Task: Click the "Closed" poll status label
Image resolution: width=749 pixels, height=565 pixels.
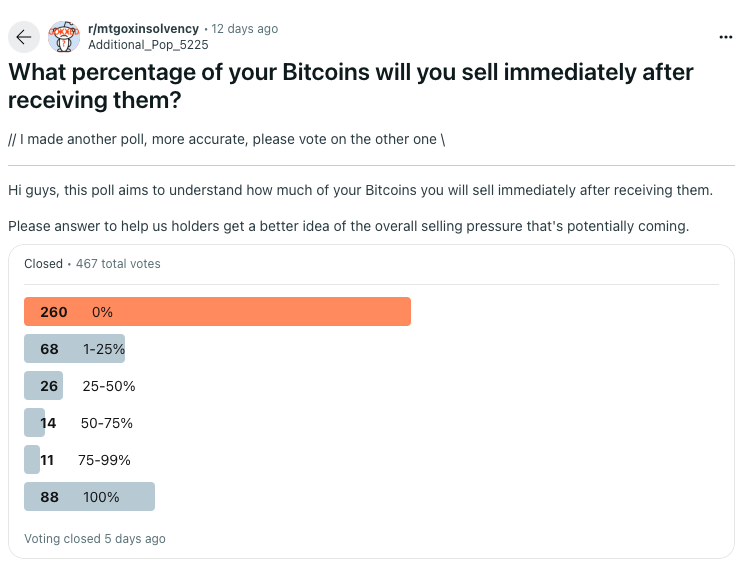Action: (43, 264)
